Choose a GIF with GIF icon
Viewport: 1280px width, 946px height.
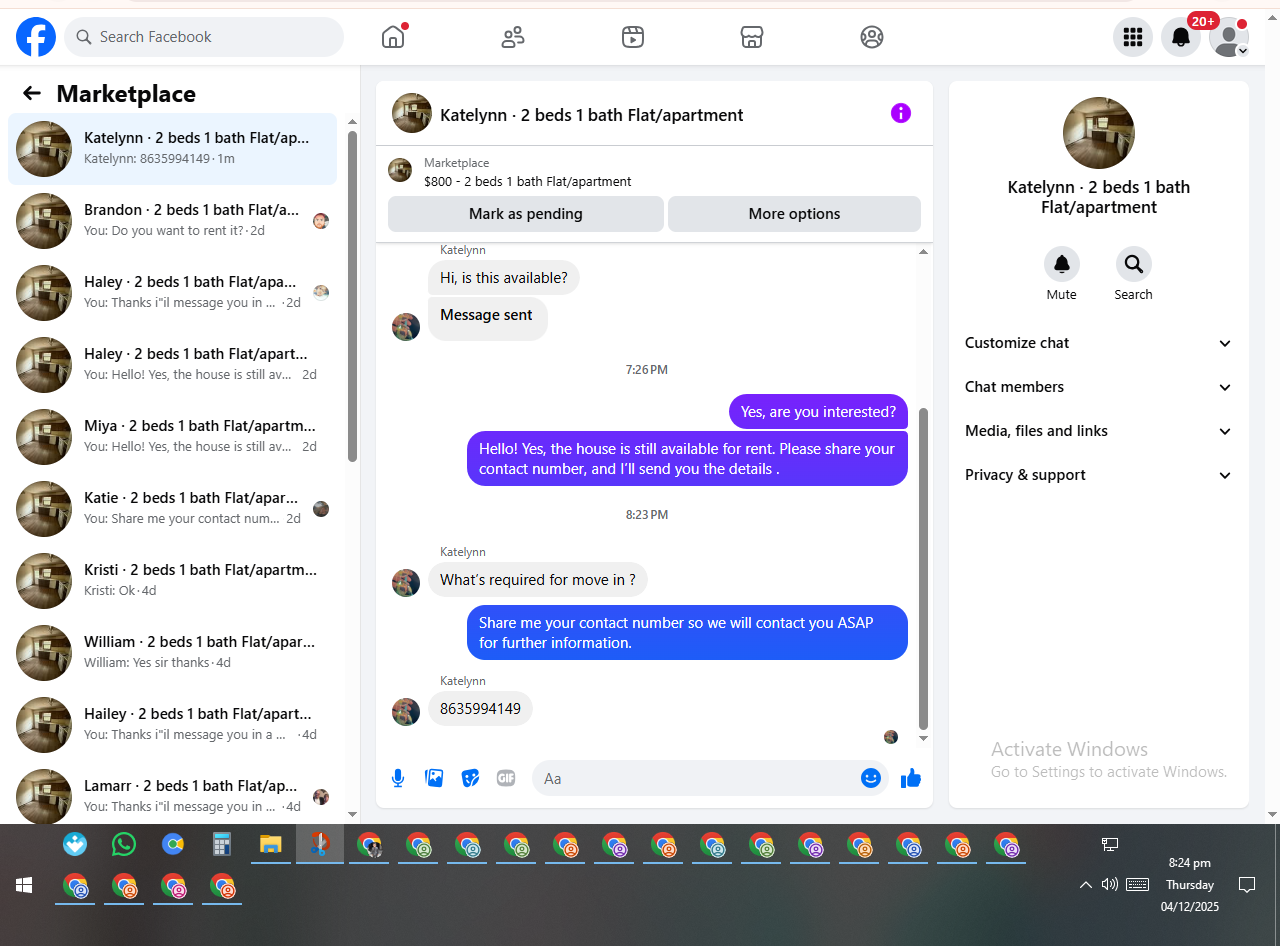click(506, 778)
